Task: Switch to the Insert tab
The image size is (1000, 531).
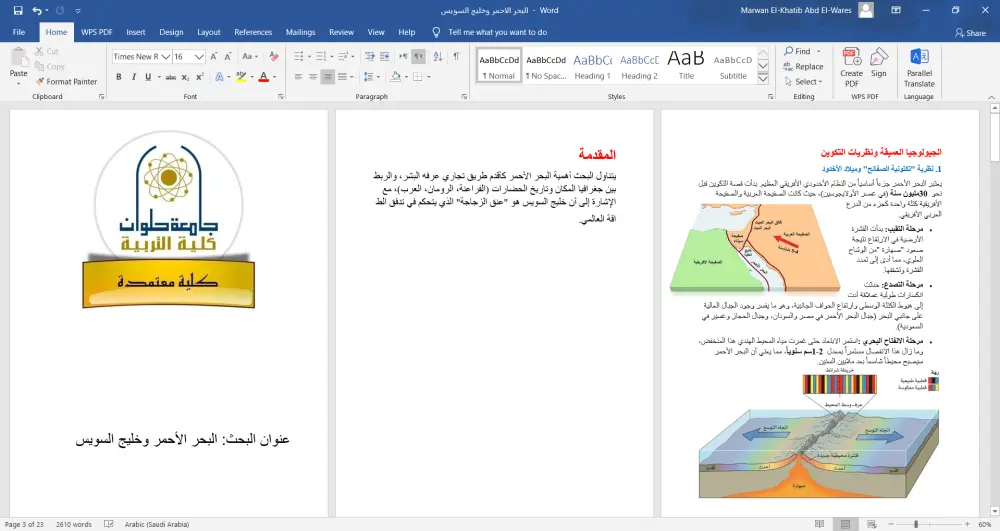Action: (136, 32)
